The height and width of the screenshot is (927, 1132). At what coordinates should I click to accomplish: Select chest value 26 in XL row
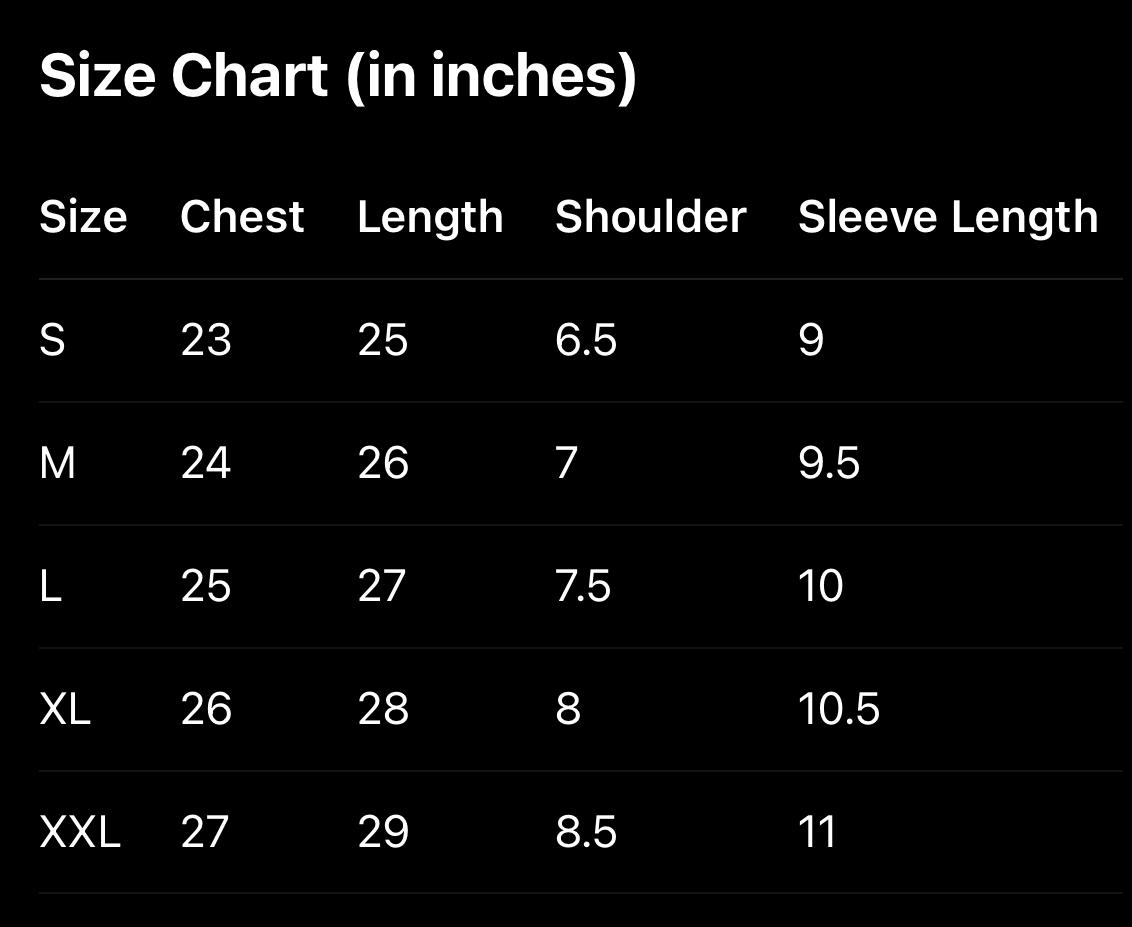point(206,709)
